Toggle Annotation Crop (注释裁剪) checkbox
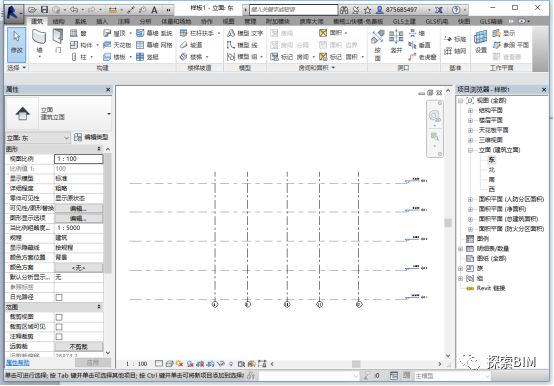554x386 pixels. coord(59,337)
